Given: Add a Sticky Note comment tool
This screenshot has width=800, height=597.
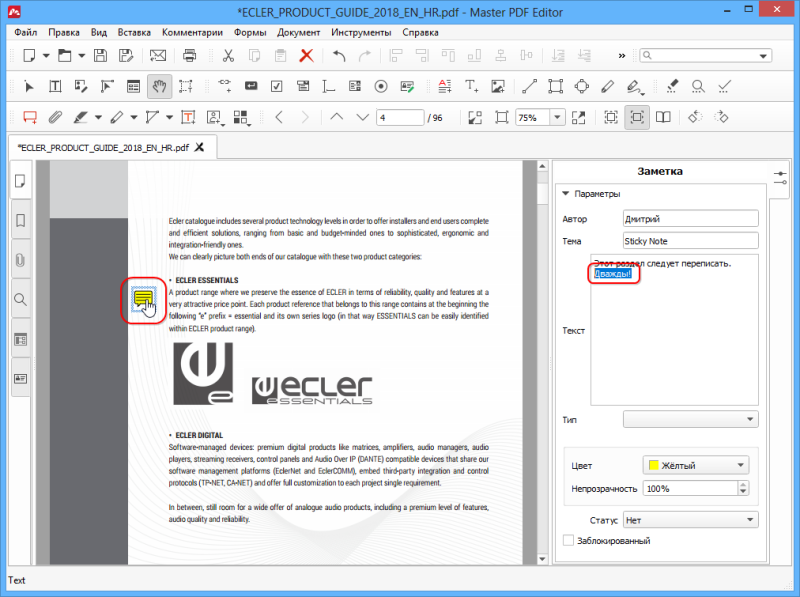Looking at the screenshot, I should click(30, 117).
